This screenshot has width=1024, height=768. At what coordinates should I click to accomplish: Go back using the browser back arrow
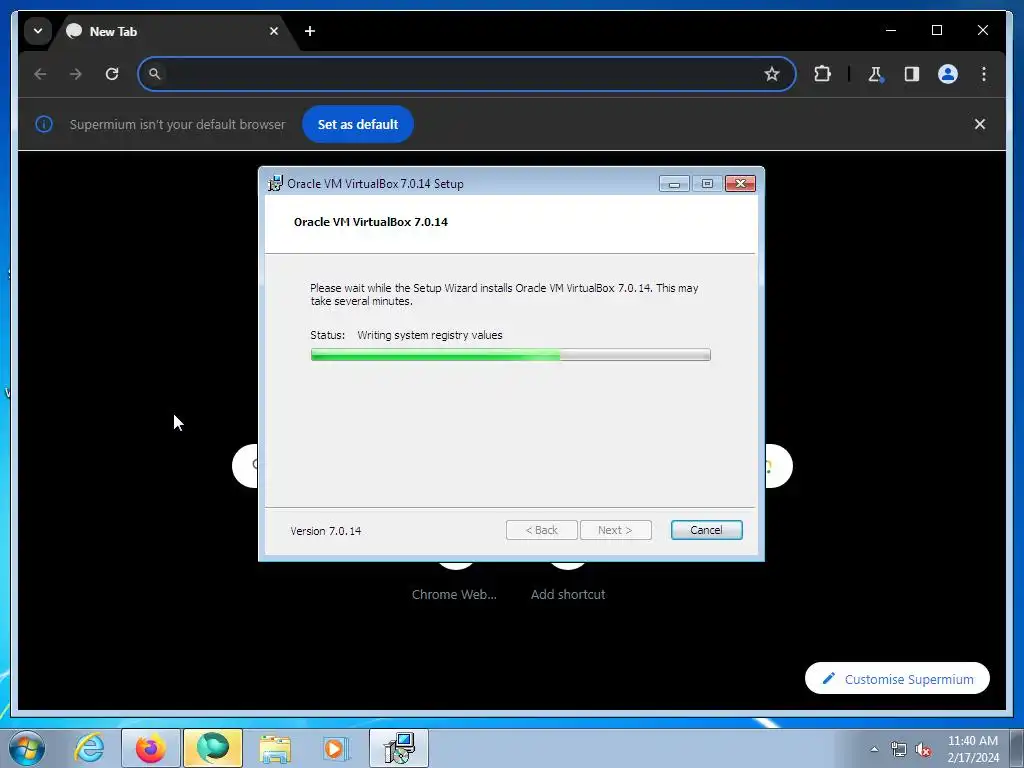point(40,74)
